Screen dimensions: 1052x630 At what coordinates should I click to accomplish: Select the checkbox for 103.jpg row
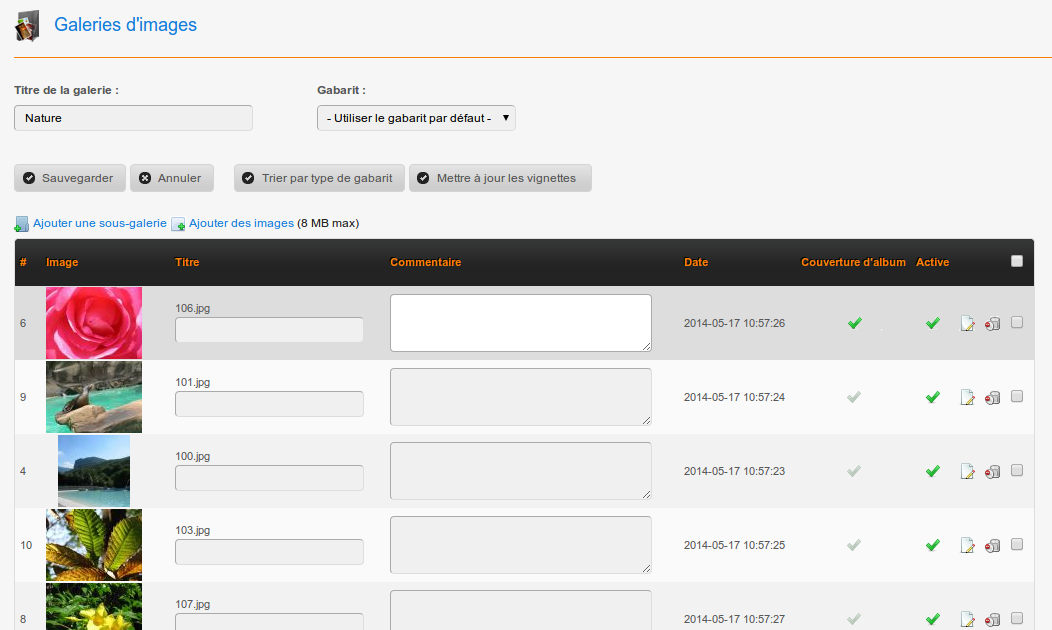(1017, 544)
